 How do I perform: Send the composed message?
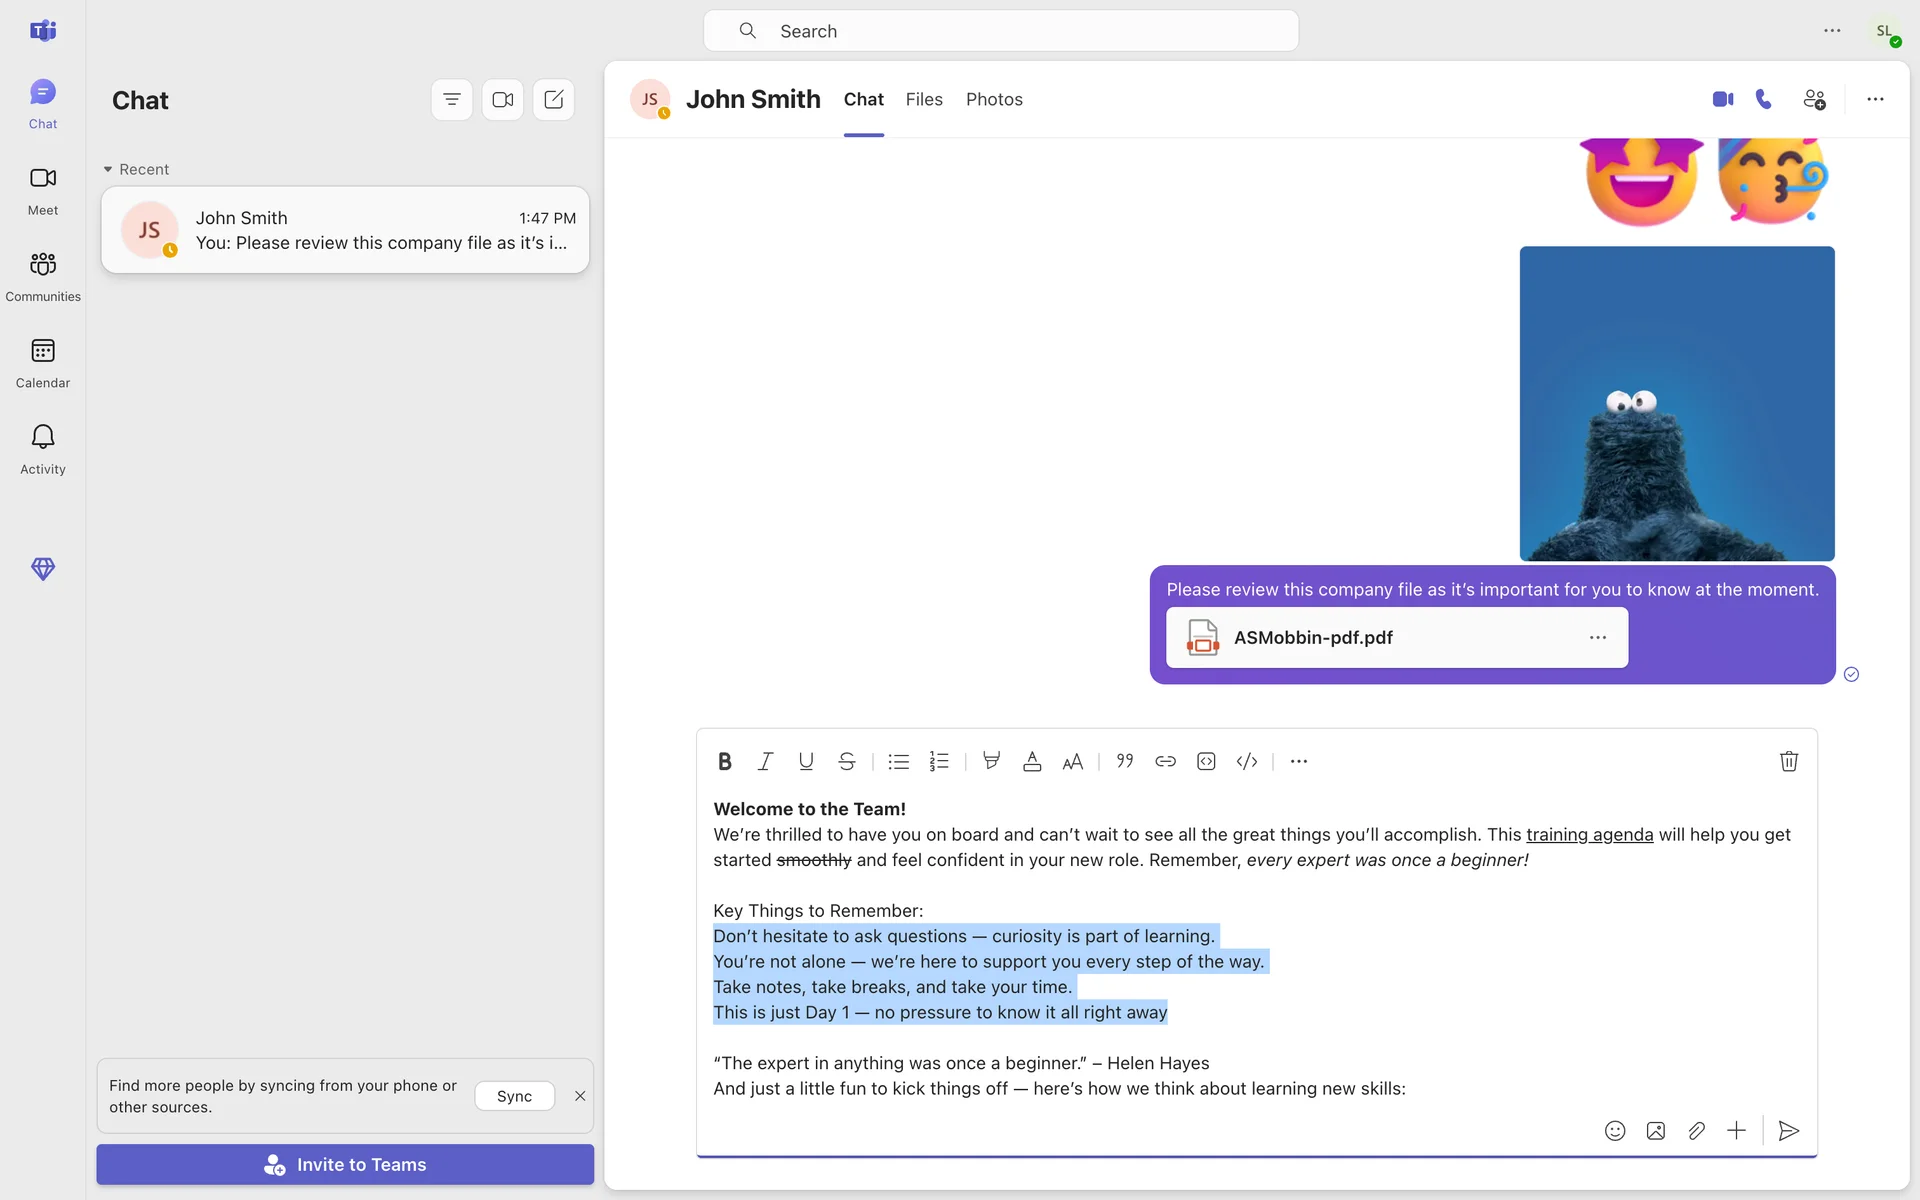(1789, 1131)
